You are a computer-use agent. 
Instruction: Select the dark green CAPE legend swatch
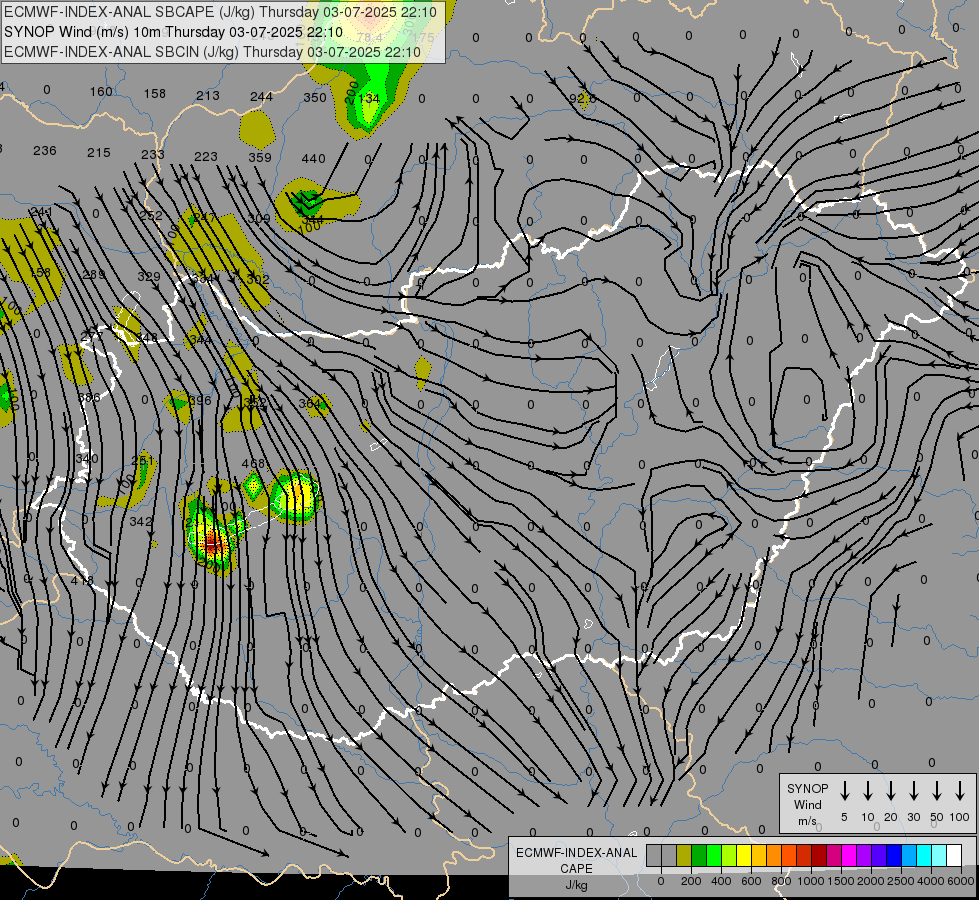click(699, 855)
